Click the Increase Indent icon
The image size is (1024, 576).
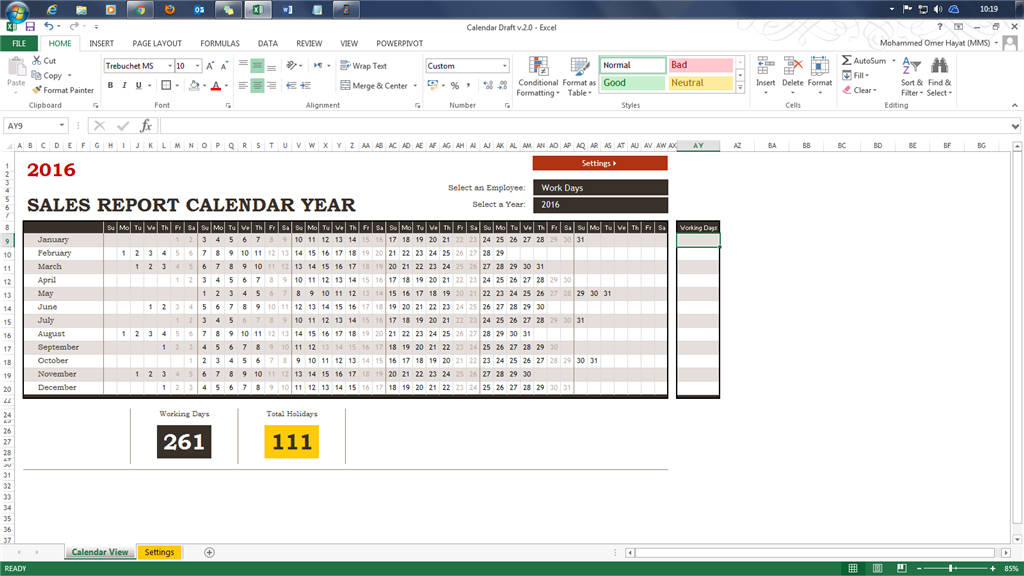[x=306, y=86]
